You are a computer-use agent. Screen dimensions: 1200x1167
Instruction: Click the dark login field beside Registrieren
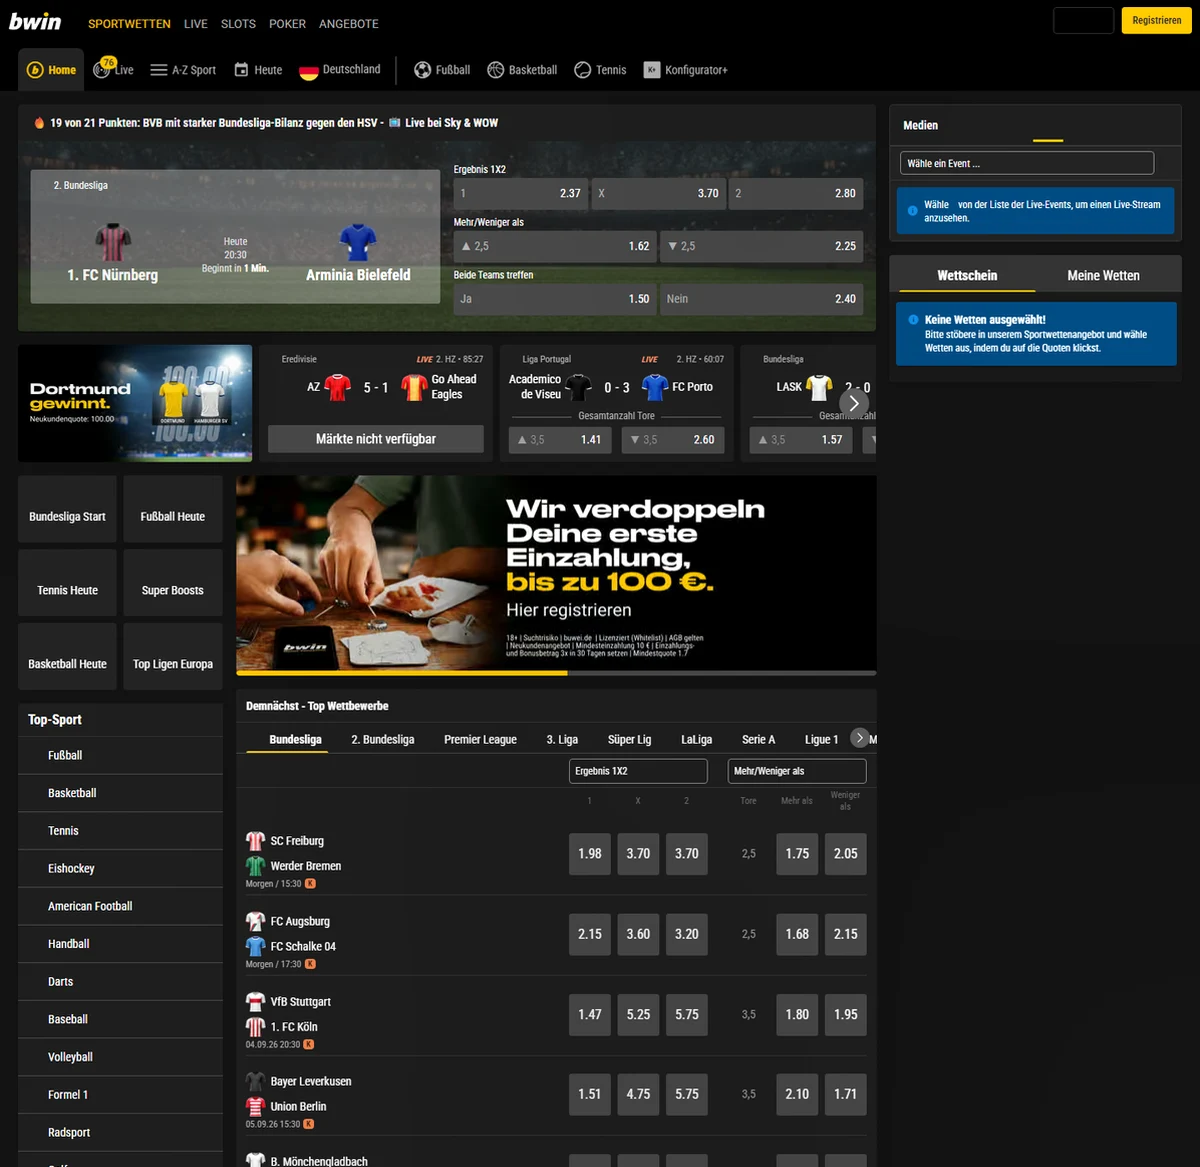pos(1083,20)
